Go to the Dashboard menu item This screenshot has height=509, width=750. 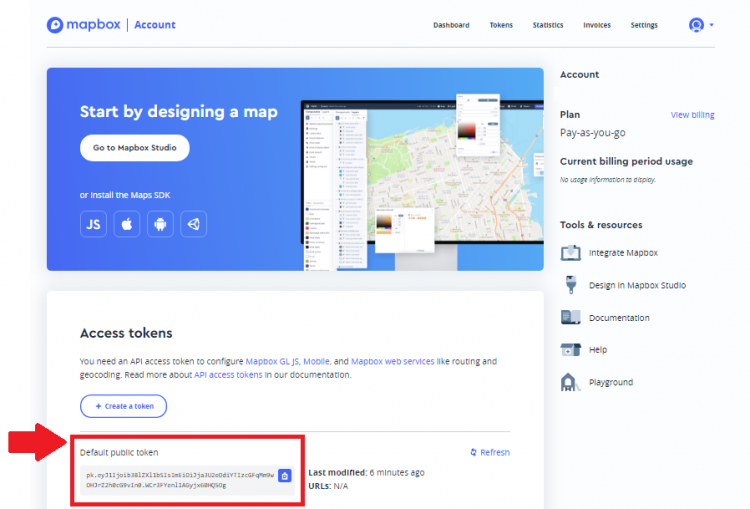[451, 25]
